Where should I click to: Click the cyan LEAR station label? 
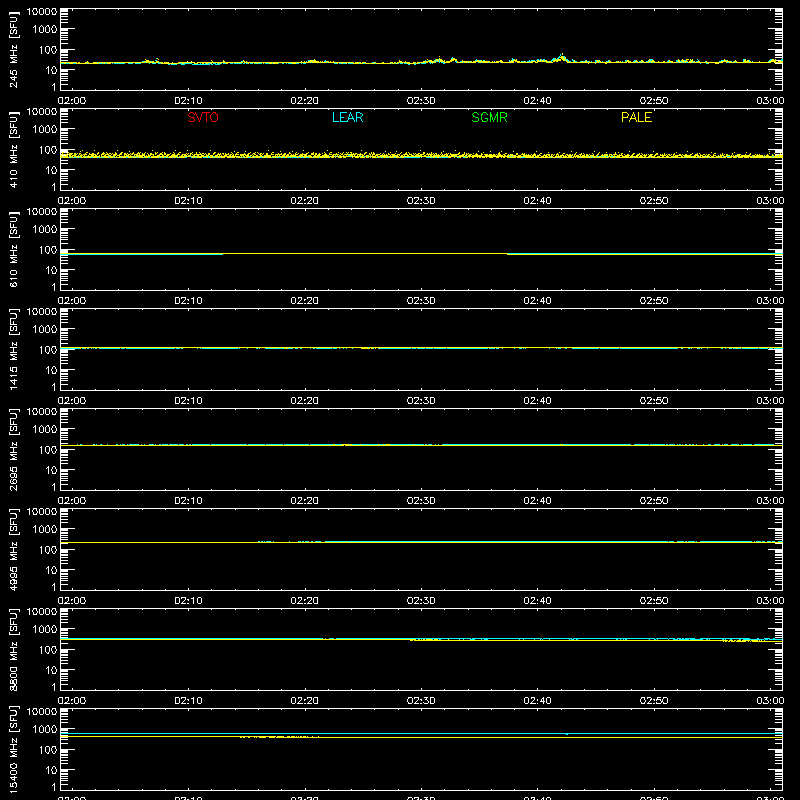pyautogui.click(x=347, y=117)
